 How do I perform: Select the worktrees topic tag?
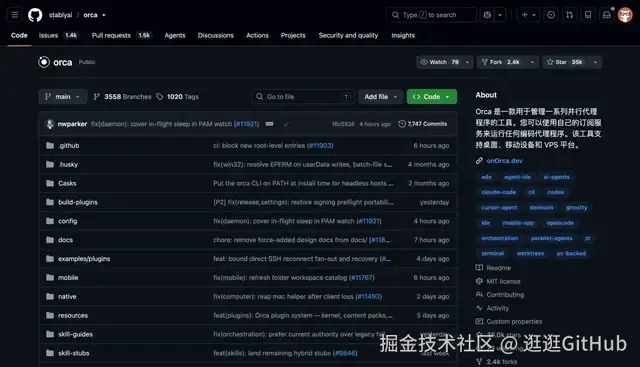pos(530,254)
